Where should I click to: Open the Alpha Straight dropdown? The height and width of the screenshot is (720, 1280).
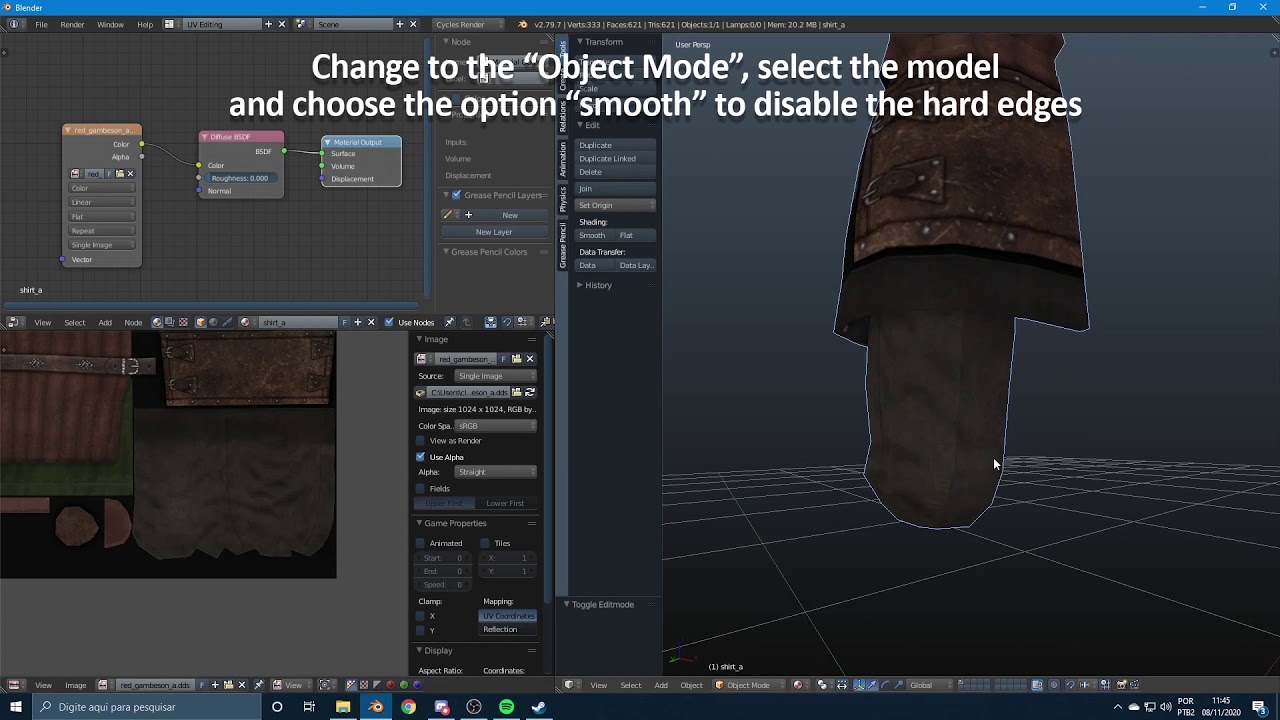click(x=495, y=472)
